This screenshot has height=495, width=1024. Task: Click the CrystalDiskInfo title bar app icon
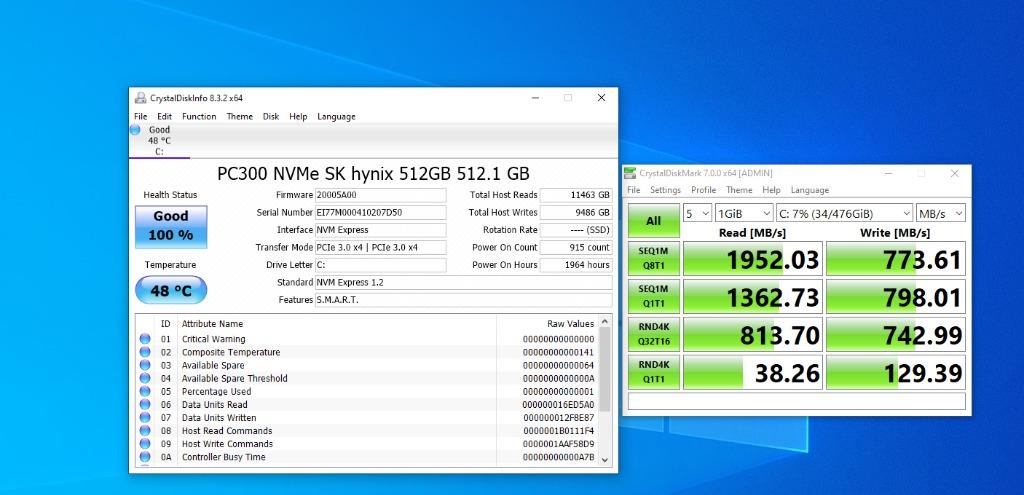coord(140,98)
